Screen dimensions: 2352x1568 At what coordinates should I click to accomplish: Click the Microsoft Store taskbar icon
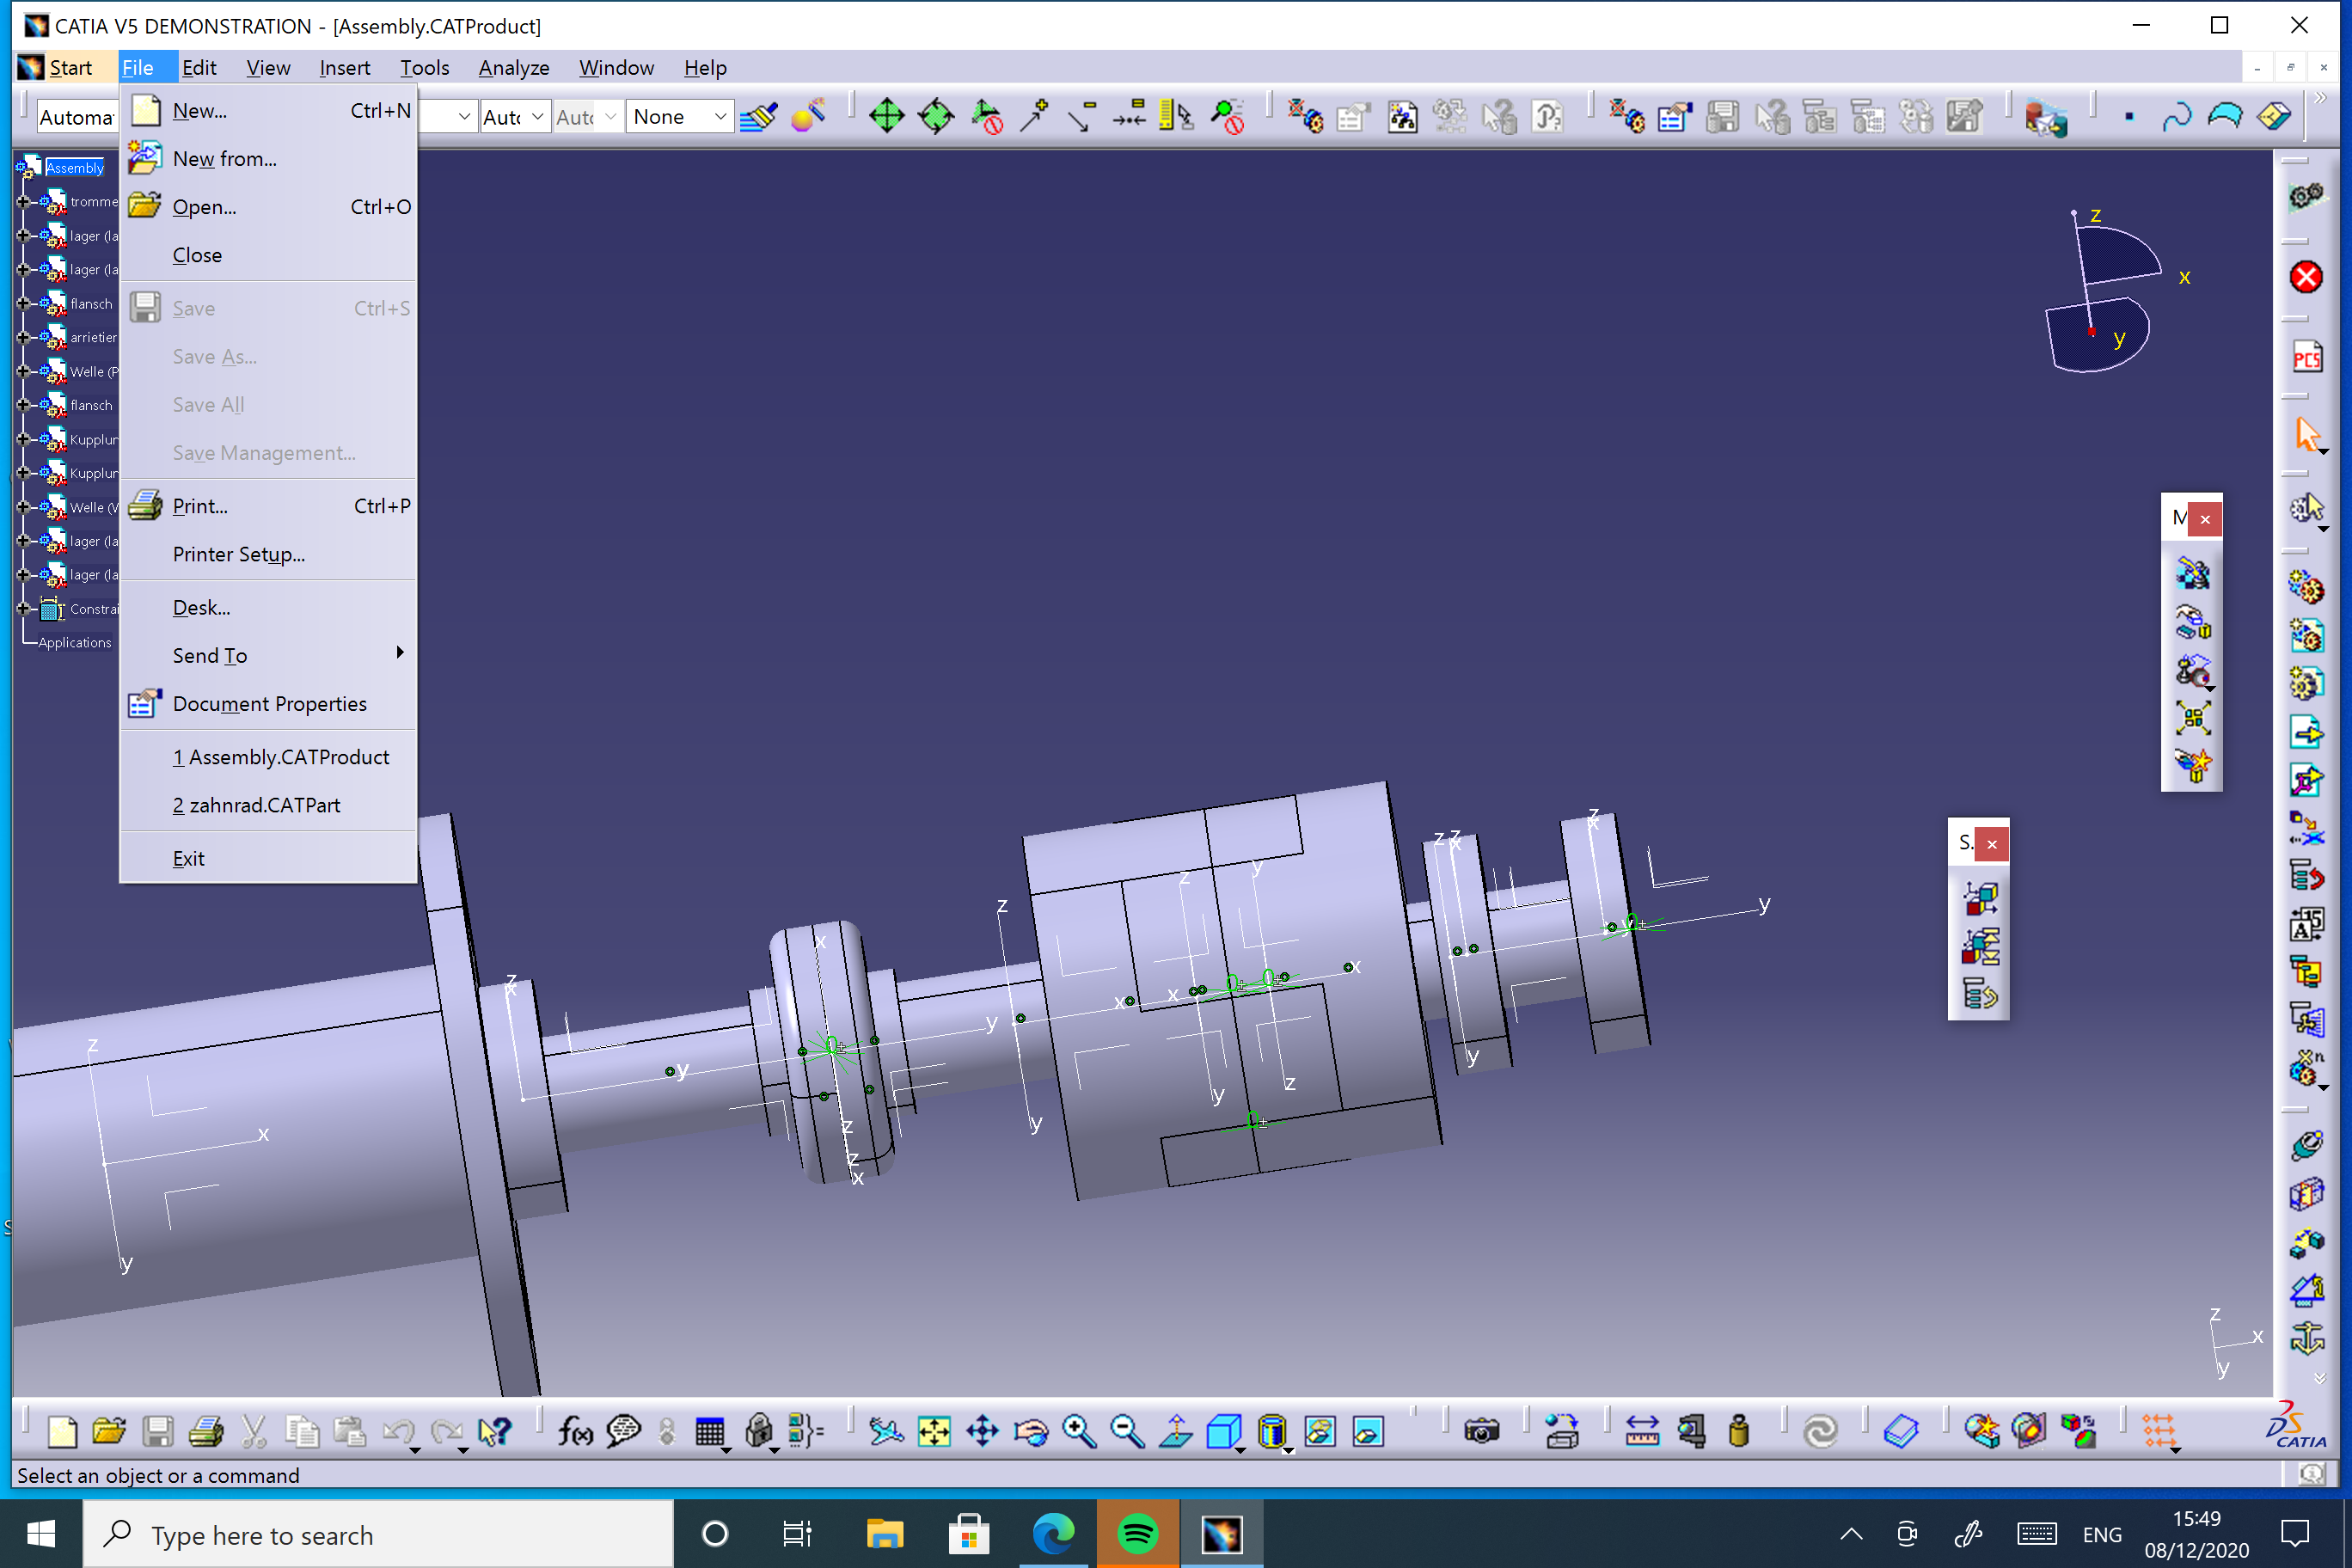[x=968, y=1533]
